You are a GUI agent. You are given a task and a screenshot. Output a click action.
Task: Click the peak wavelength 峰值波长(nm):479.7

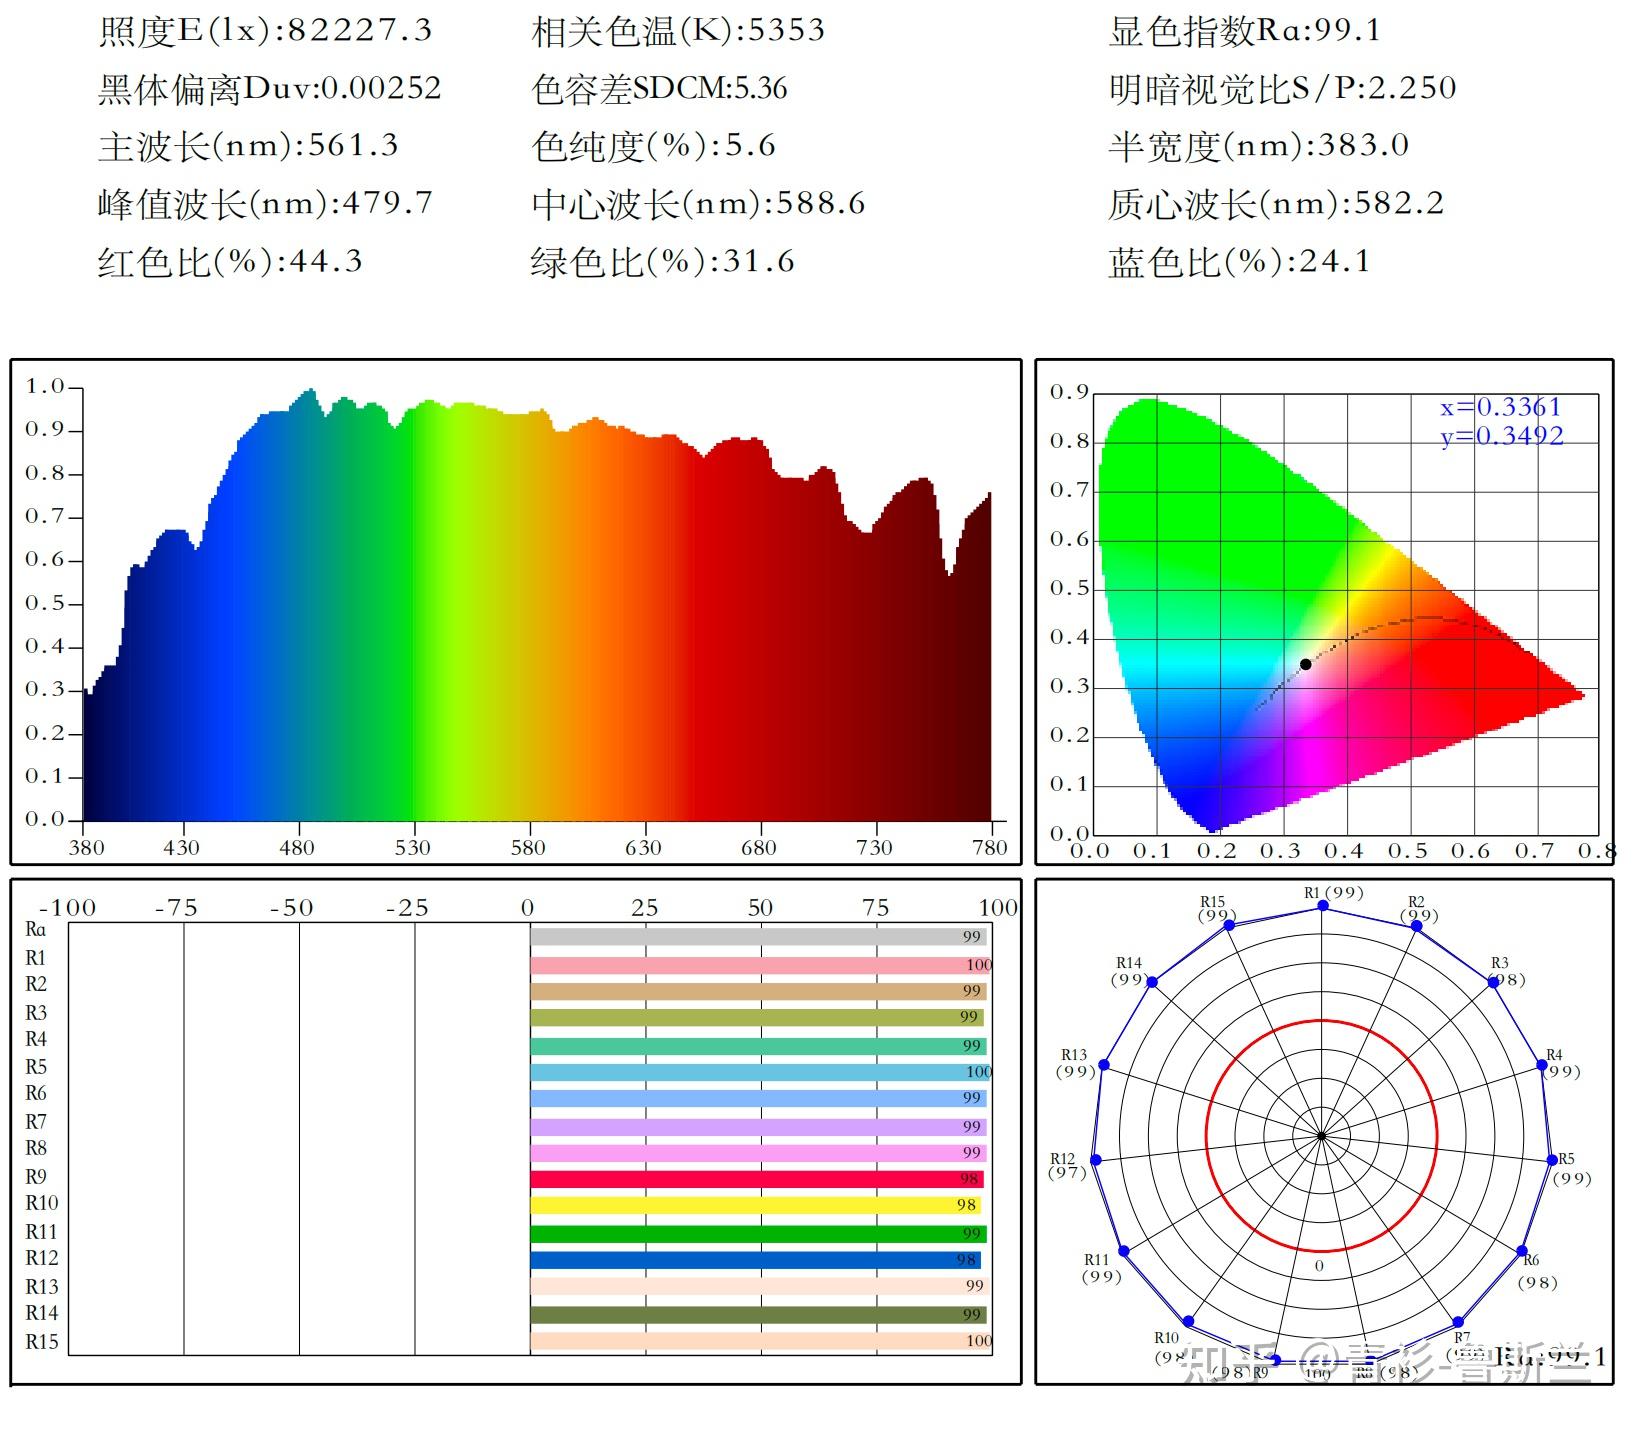tap(266, 205)
